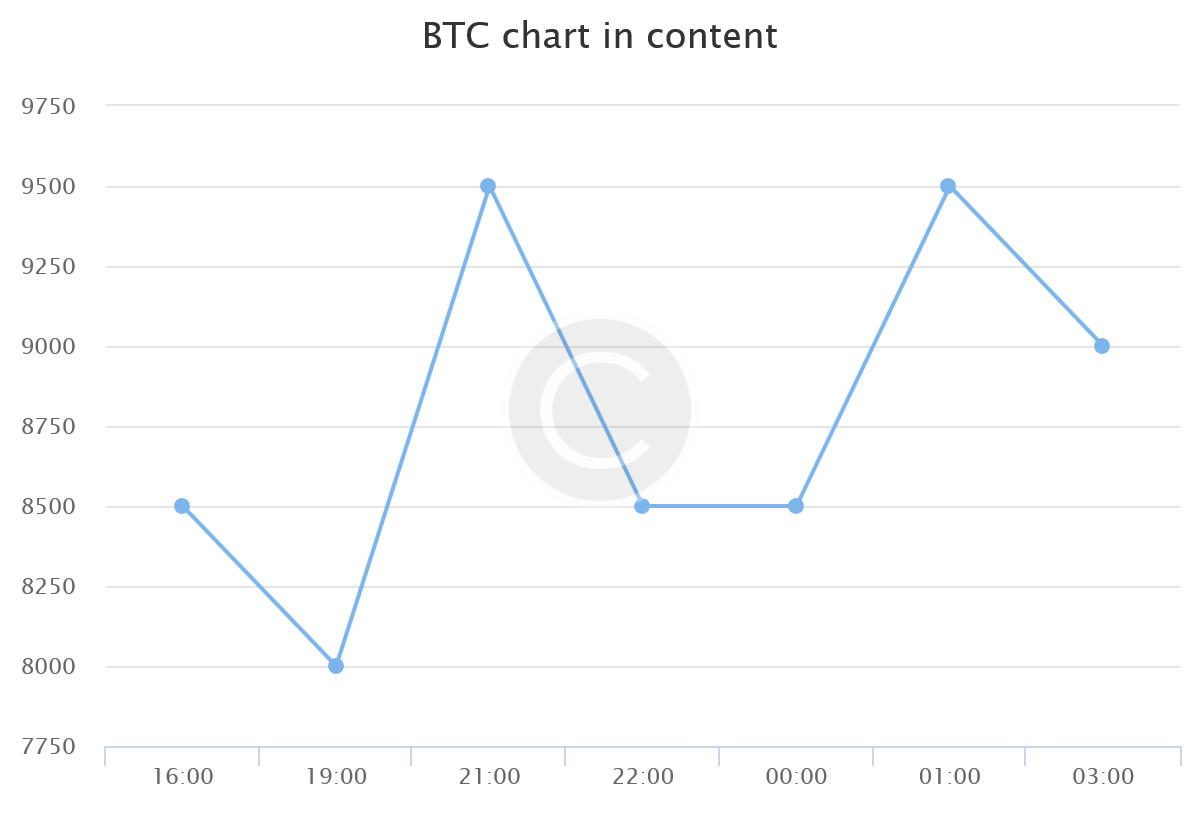The height and width of the screenshot is (820, 1200).
Task: Click the copyright watermark icon in chart center
Action: coord(600,410)
